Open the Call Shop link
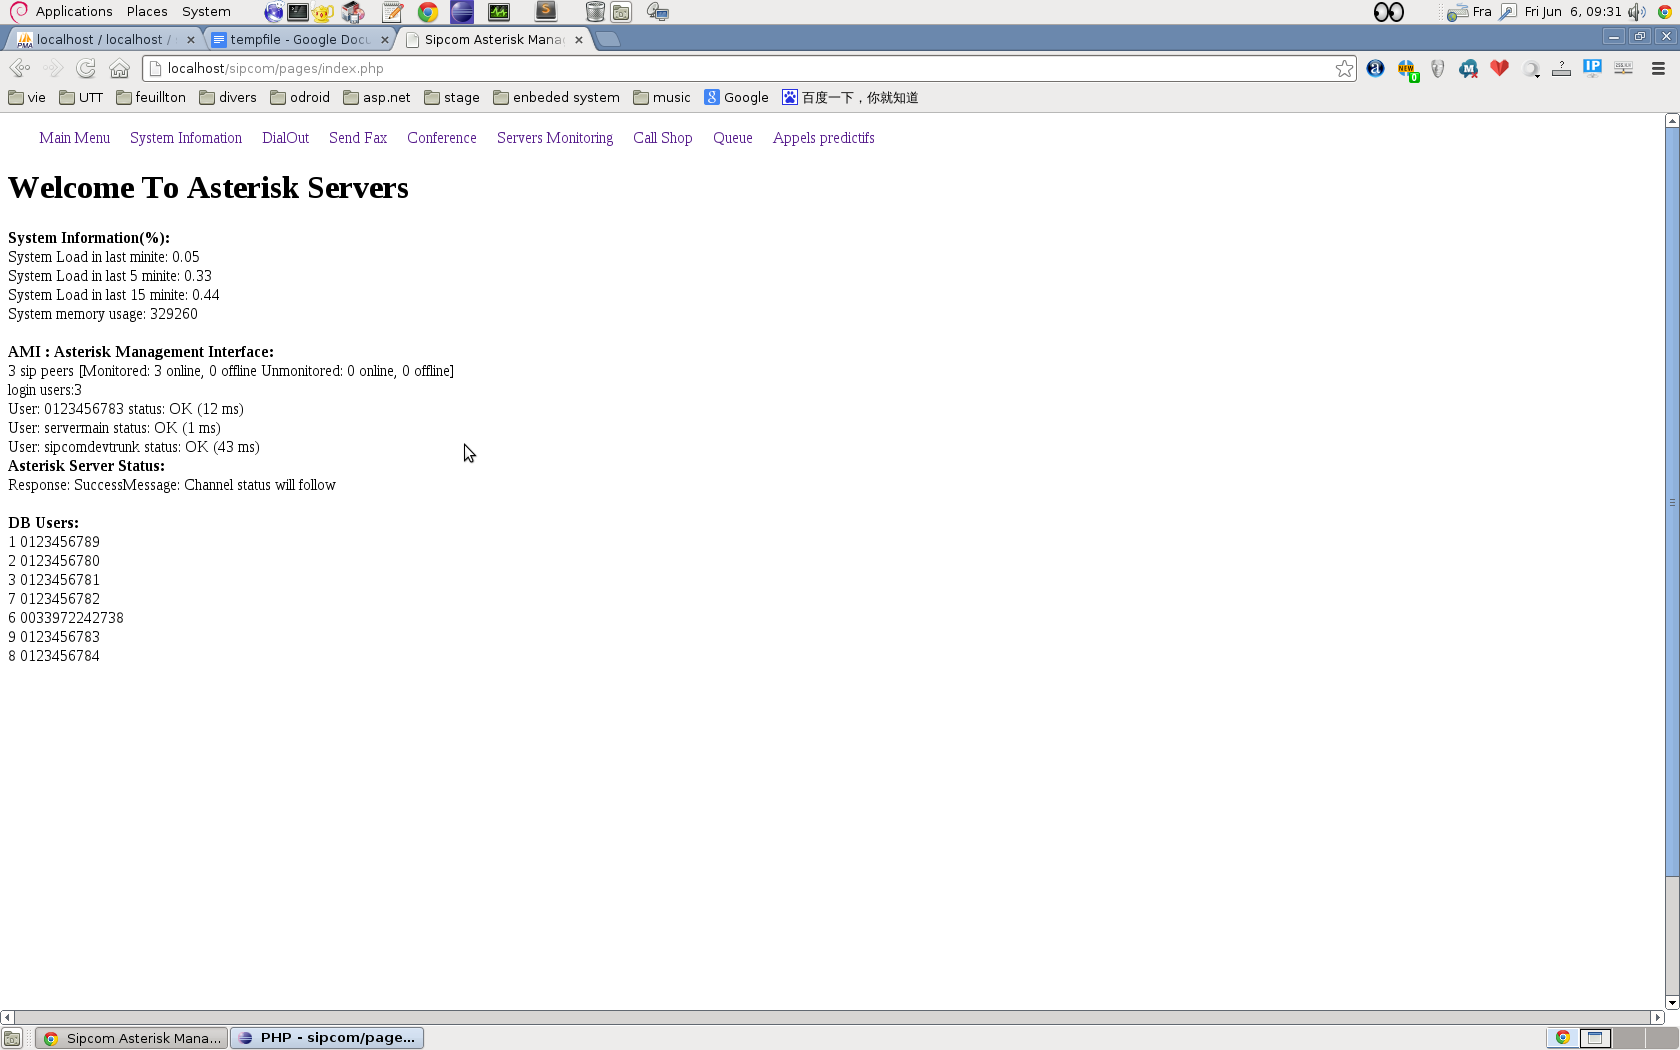This screenshot has width=1680, height=1050. [x=662, y=138]
